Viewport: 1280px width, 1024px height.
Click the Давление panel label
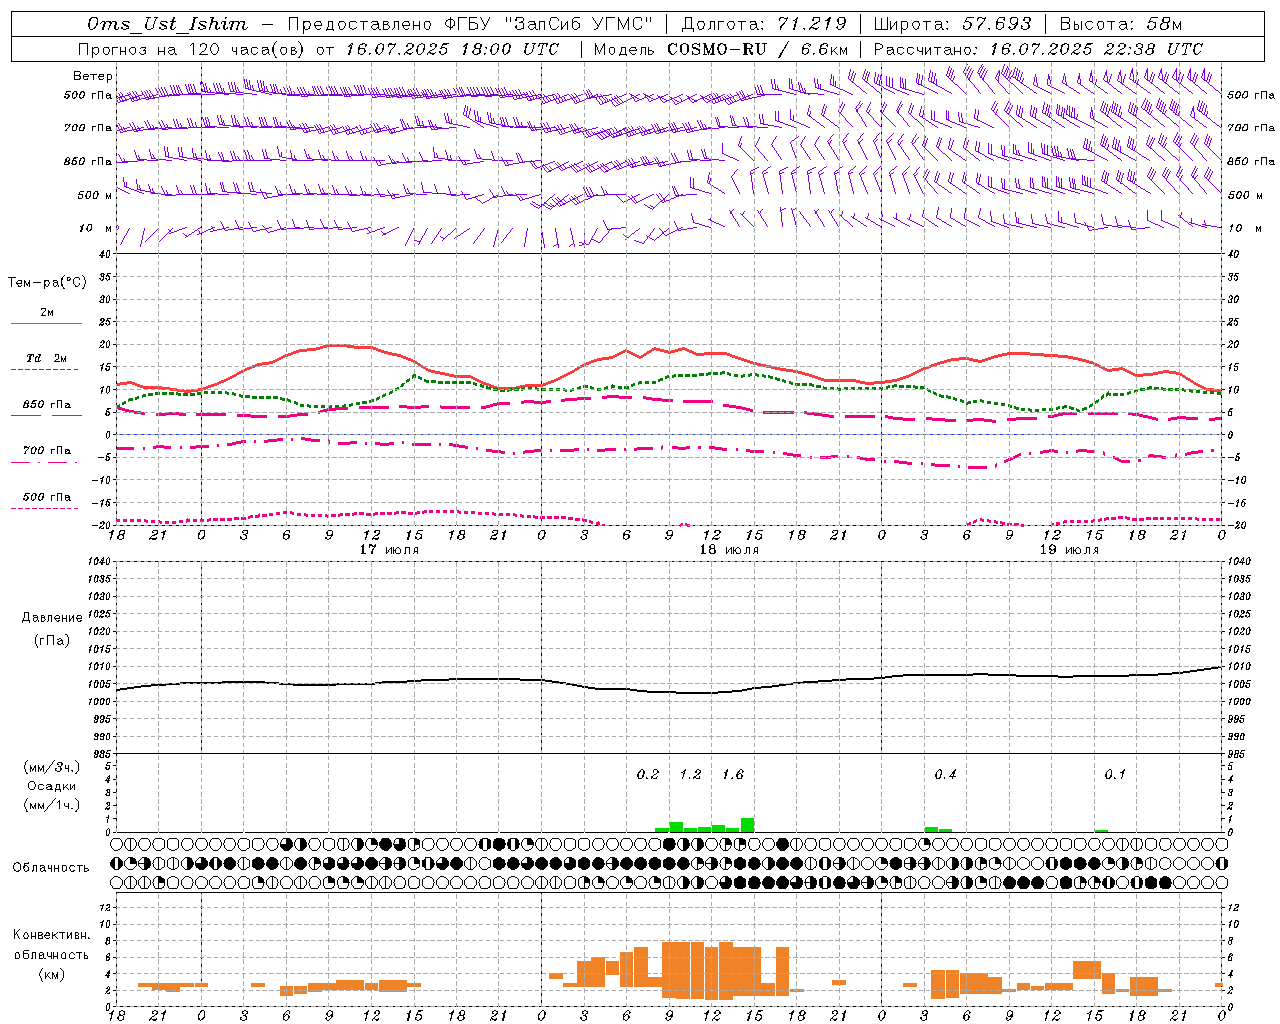pos(52,618)
